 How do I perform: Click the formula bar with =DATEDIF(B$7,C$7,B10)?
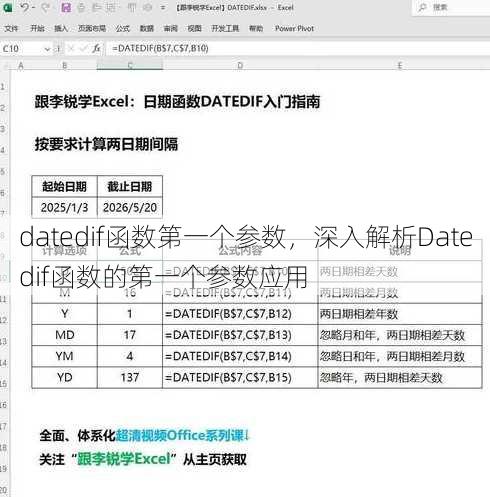pos(297,49)
